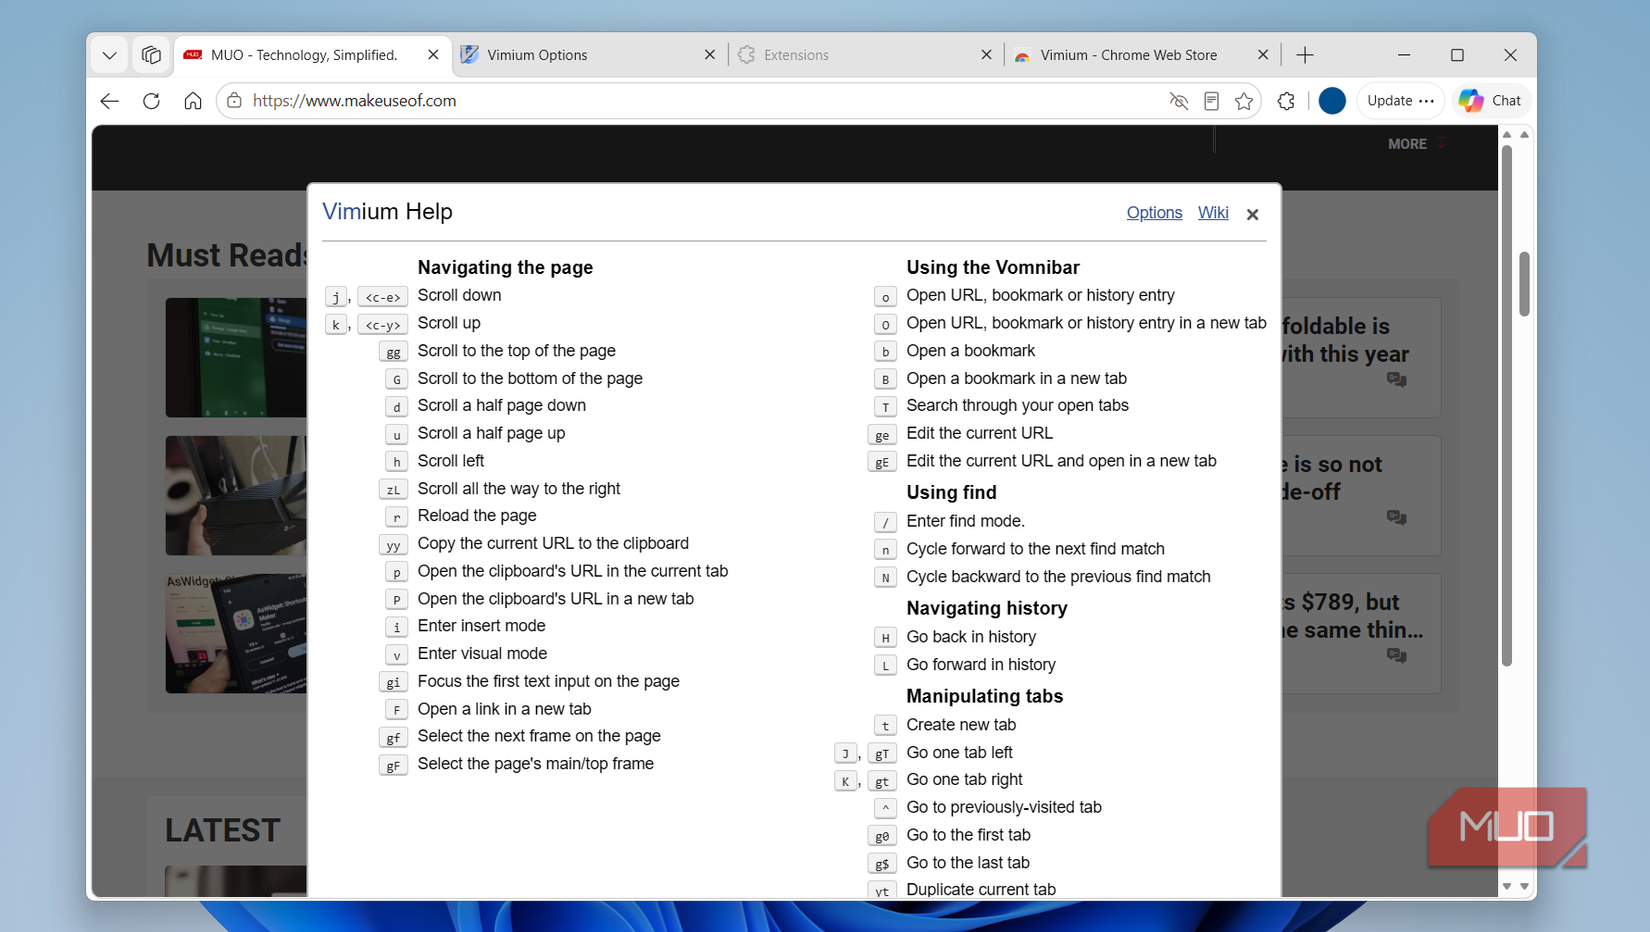Open the AsWidget article thumbnail
The image size is (1650, 932).
[236, 633]
